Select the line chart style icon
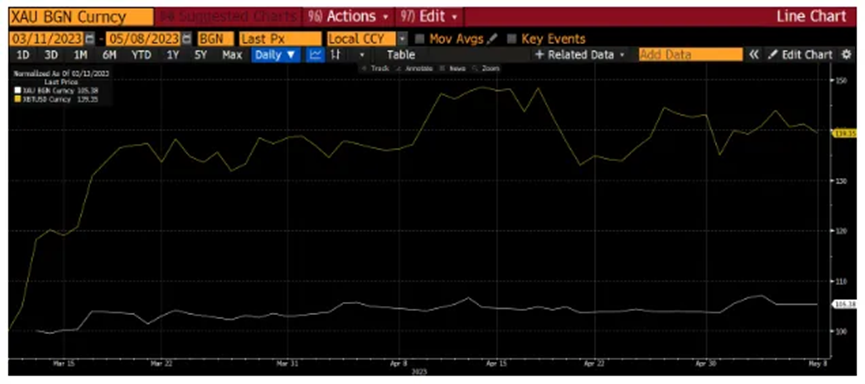 (x=316, y=55)
